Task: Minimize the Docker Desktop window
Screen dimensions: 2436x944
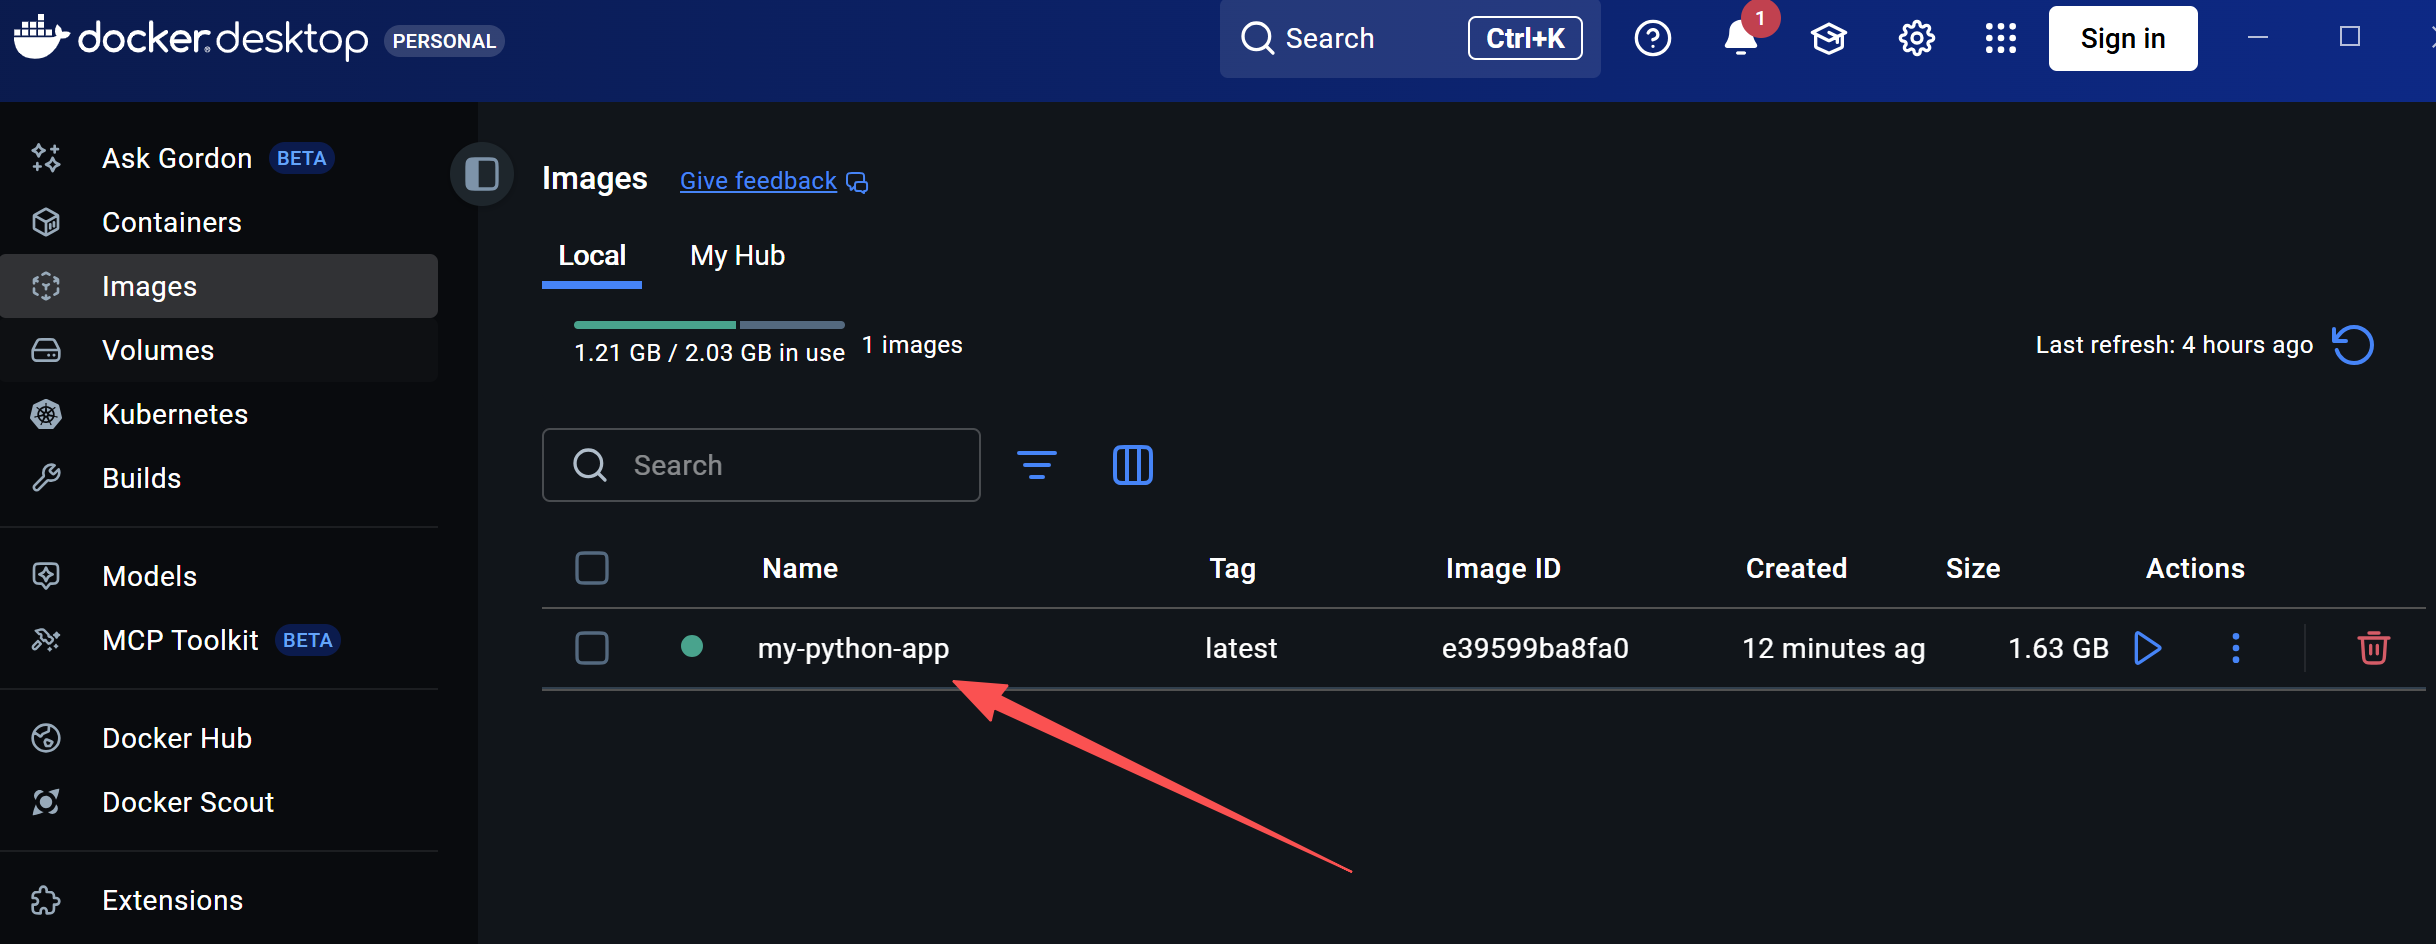Action: tap(2257, 38)
